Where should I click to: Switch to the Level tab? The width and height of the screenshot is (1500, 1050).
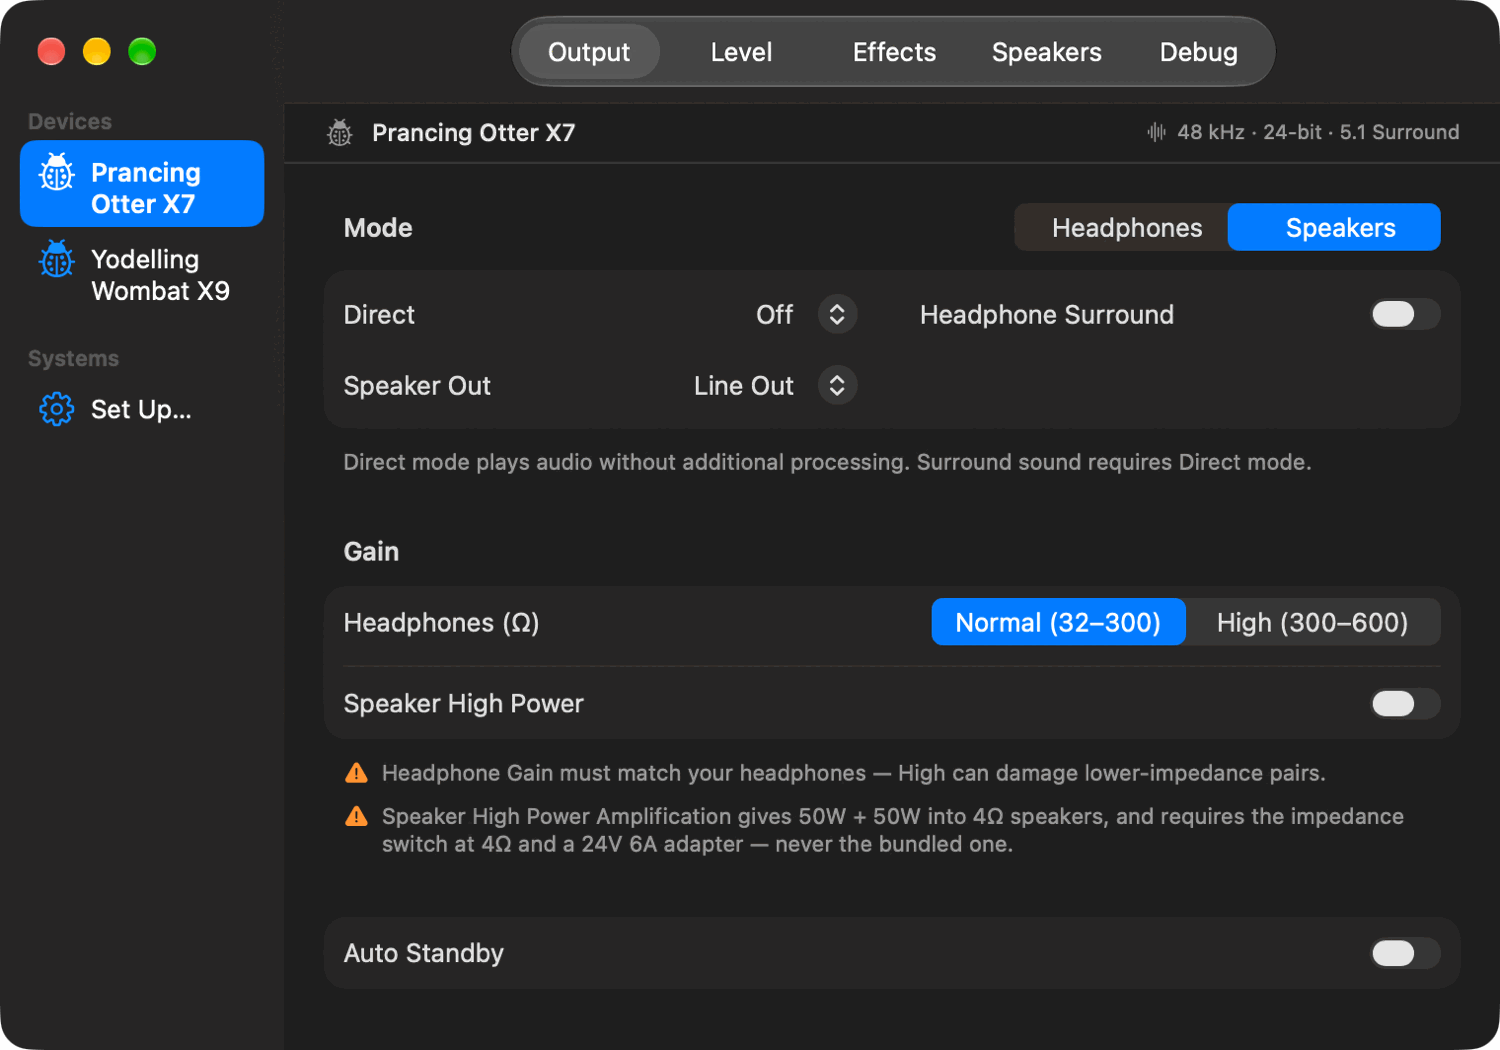pyautogui.click(x=741, y=52)
